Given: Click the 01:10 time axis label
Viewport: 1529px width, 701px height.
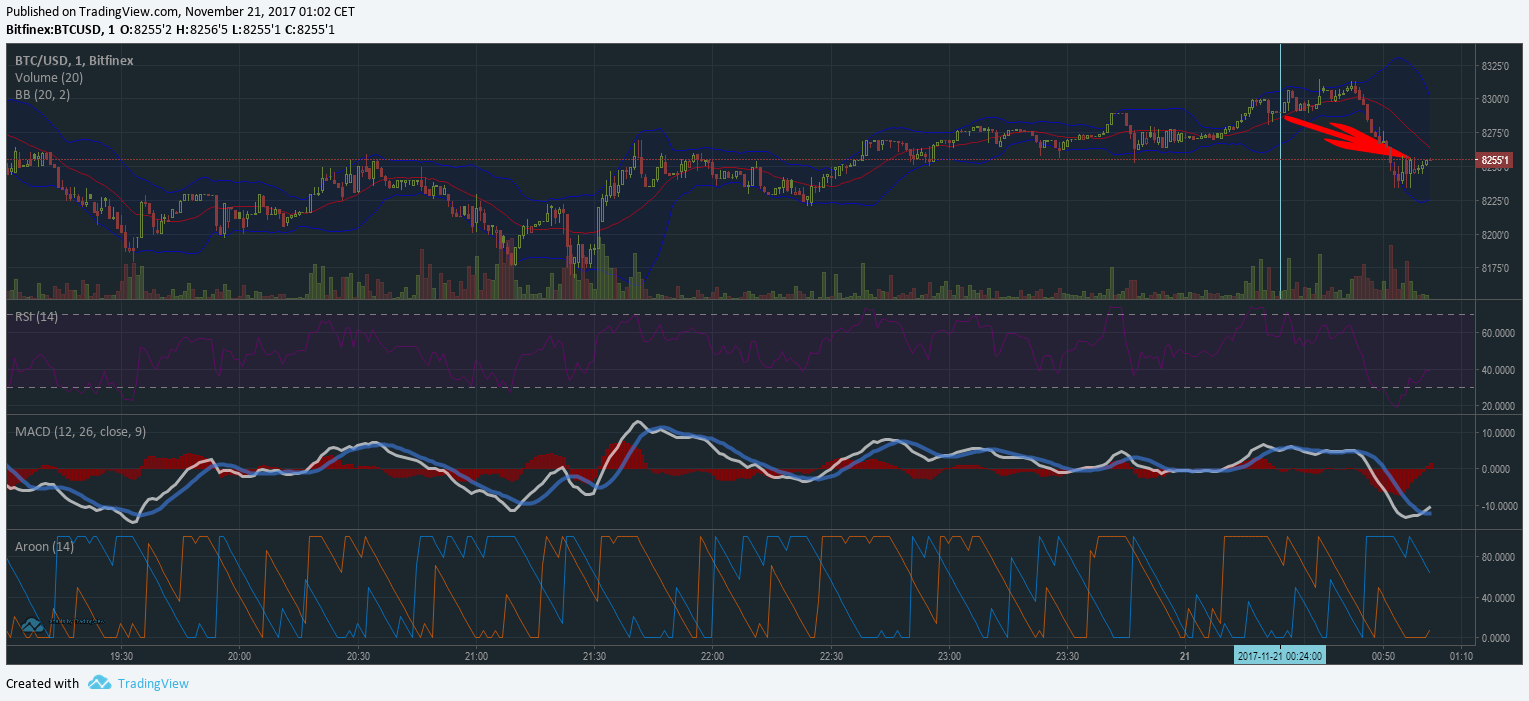Looking at the screenshot, I should point(1461,656).
